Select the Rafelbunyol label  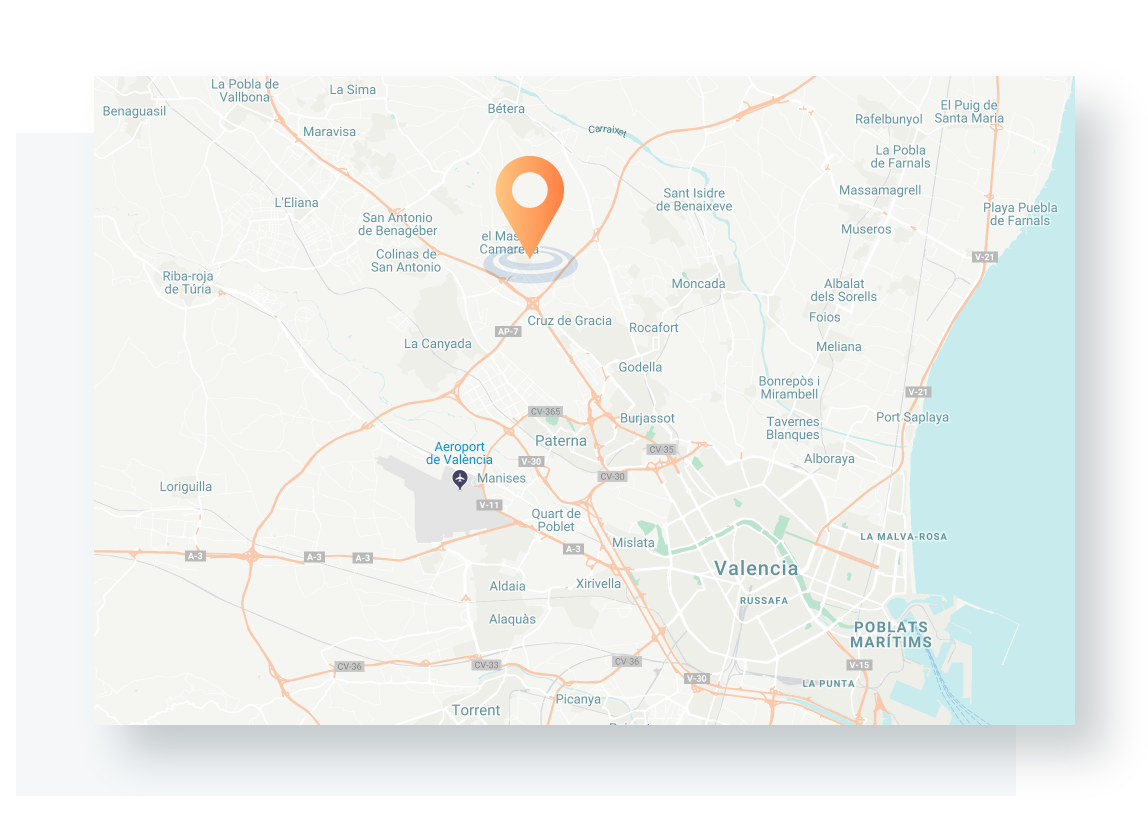click(889, 119)
